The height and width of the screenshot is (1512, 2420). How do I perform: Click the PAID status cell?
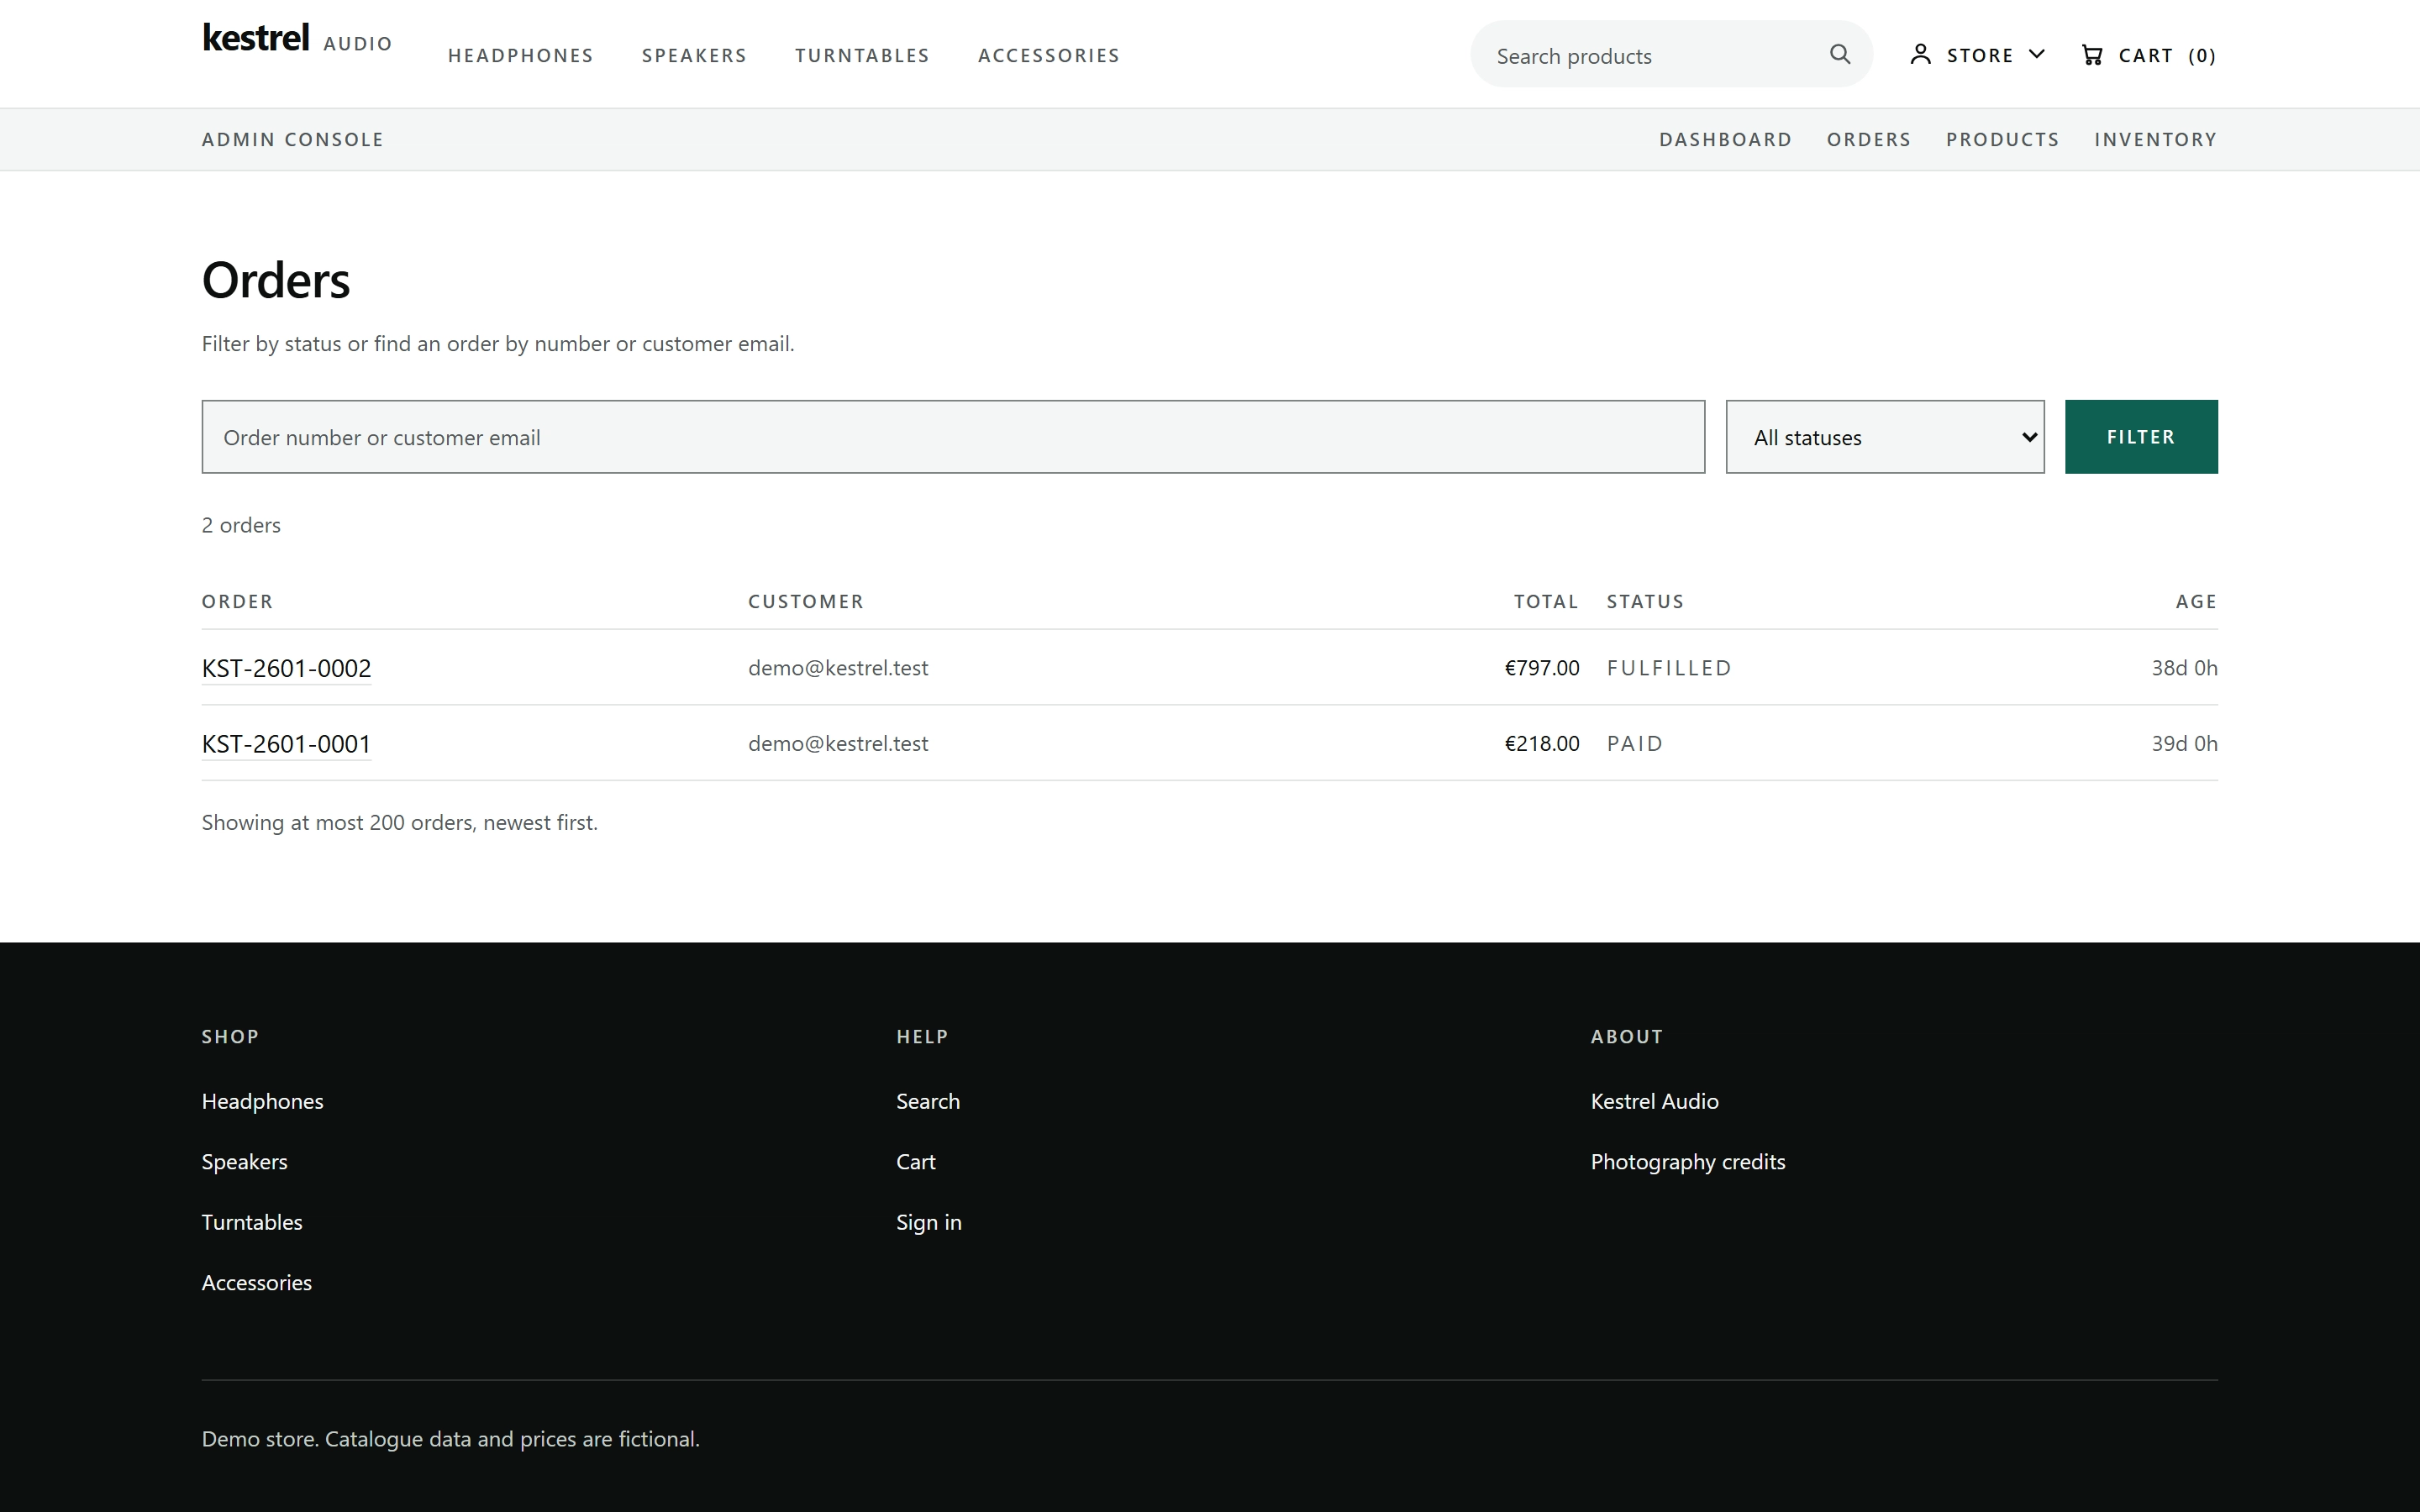[x=1634, y=744]
